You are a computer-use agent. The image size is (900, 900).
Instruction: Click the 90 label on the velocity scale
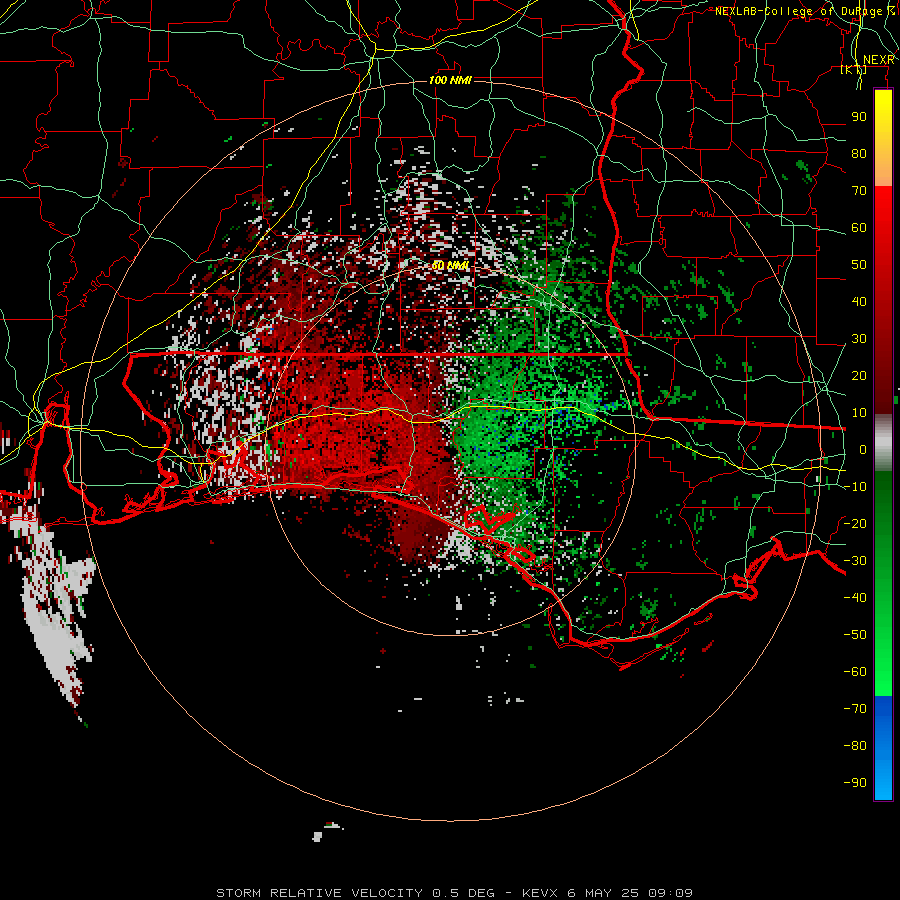[x=859, y=117]
